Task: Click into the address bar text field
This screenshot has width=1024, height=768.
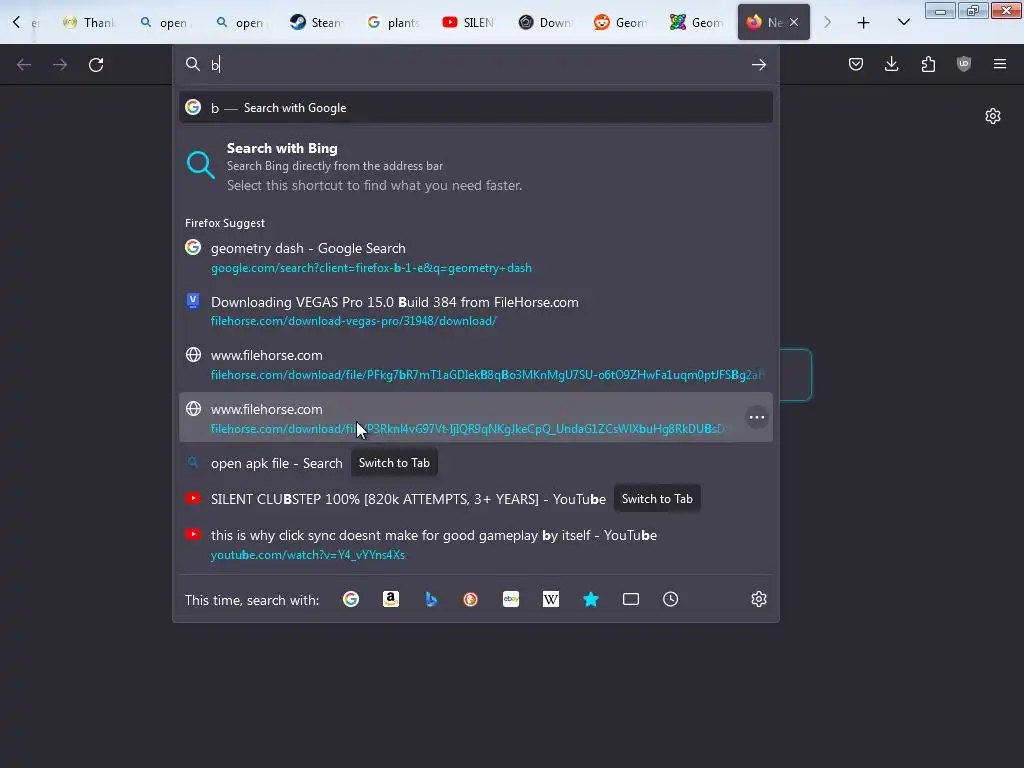Action: tap(477, 64)
